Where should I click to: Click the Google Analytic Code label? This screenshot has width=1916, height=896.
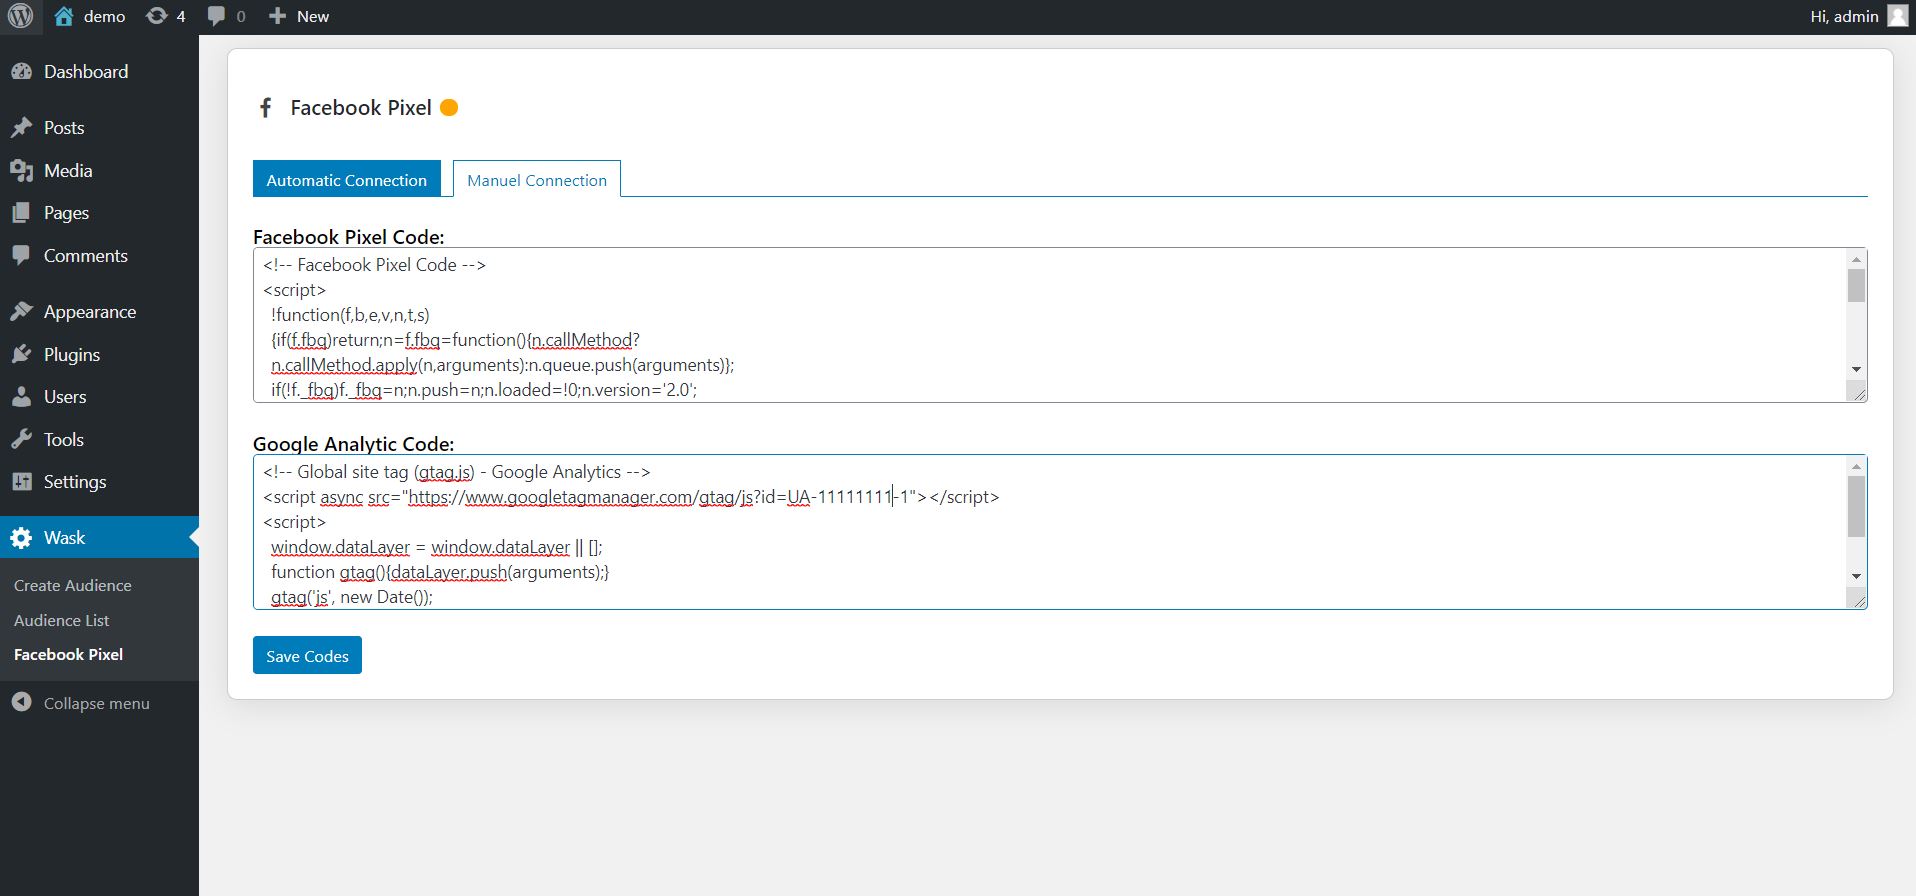tap(354, 444)
